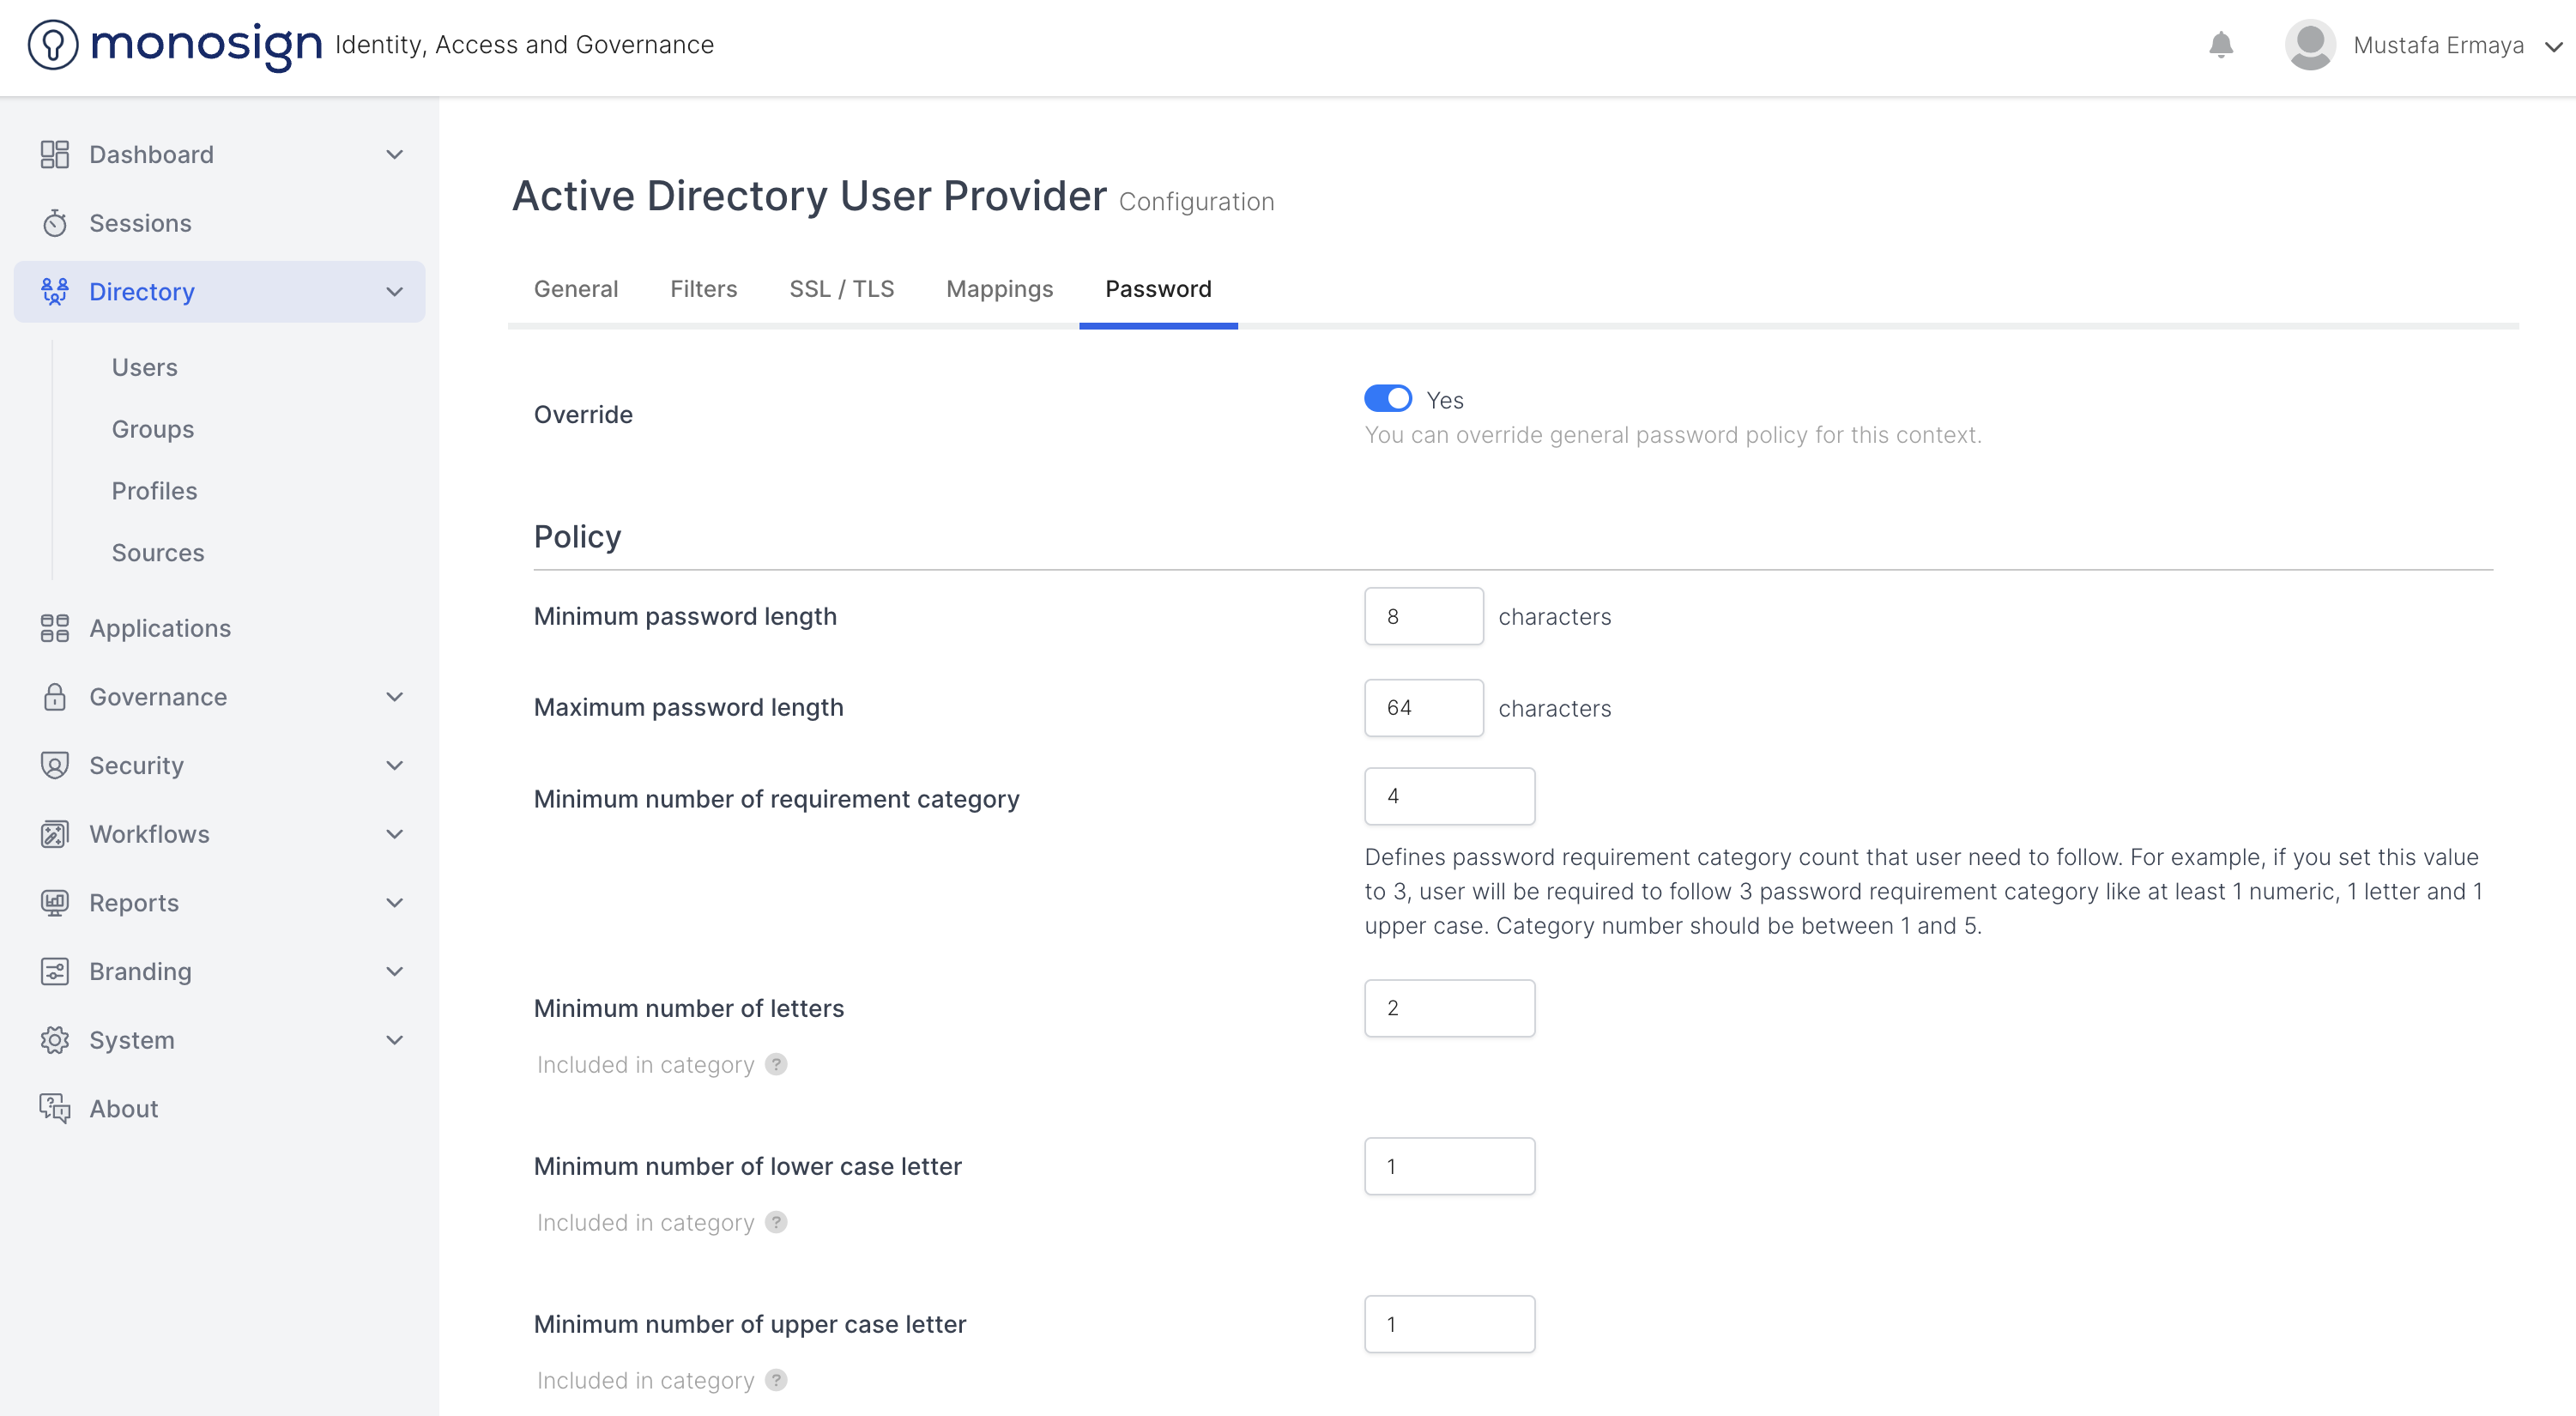Screen dimensions: 2576x1416
Task: Click the About icon in sidebar
Action: (x=55, y=1108)
